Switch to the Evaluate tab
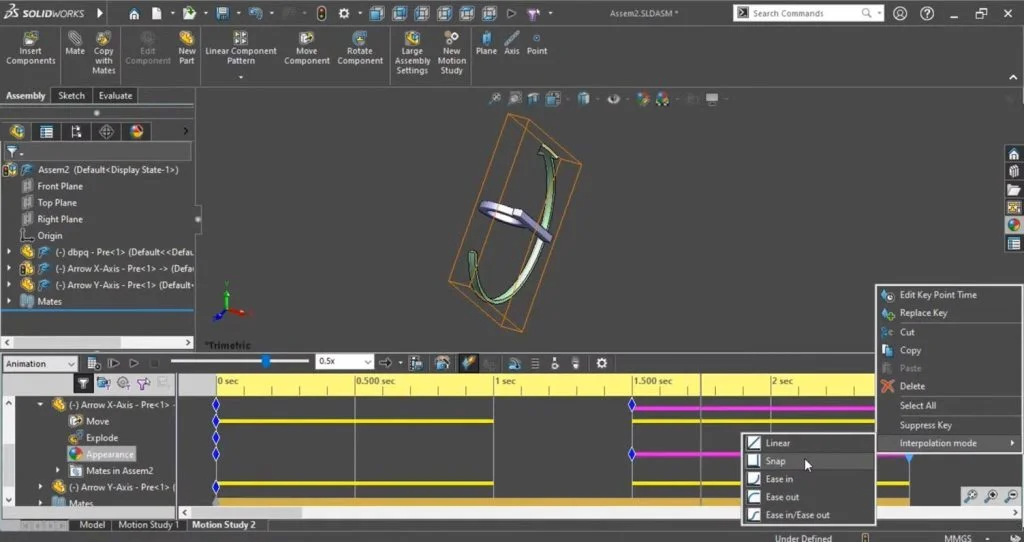This screenshot has width=1024, height=542. pyautogui.click(x=115, y=96)
